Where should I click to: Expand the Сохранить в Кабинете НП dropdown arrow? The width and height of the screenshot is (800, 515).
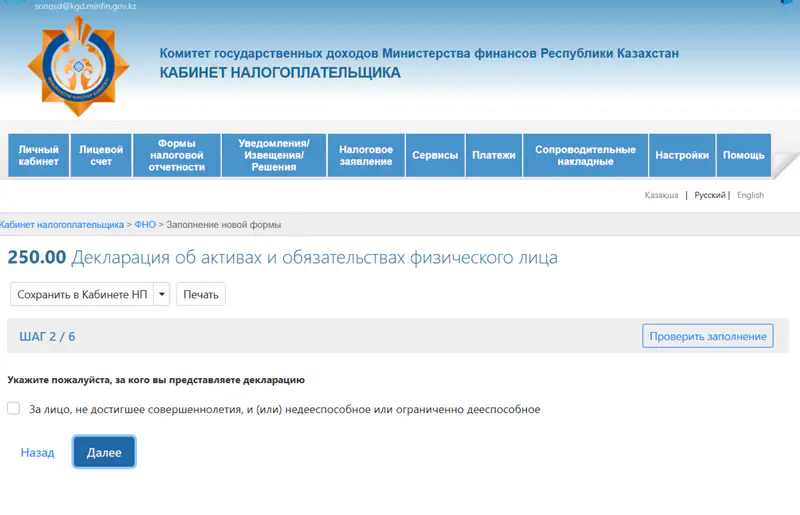tap(161, 295)
